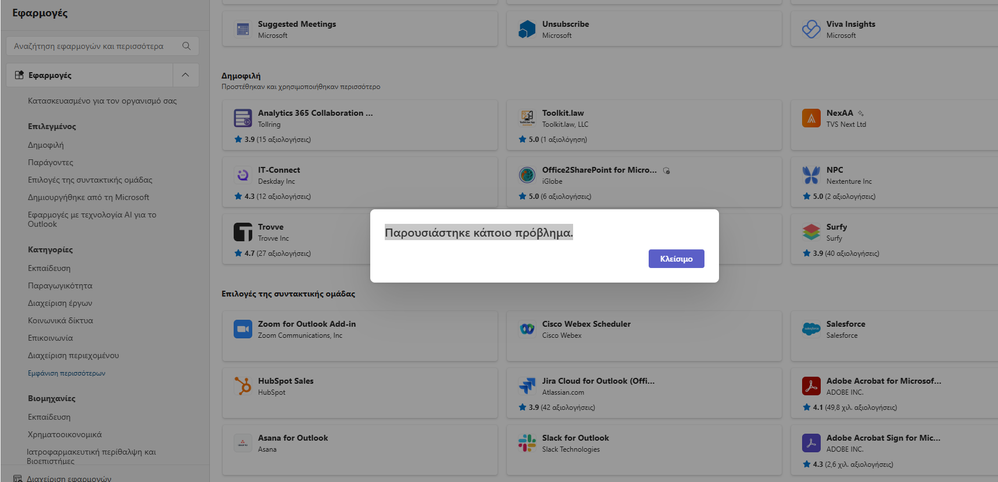Screen dimensions: 998x482
Task: Select Ιατροφαρμακευτική περίθαλψη και Βιοεπιστήμες
Action: [91, 457]
